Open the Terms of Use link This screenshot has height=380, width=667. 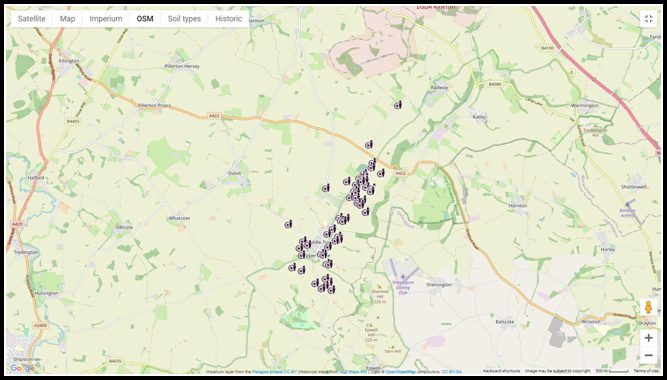(x=645, y=371)
